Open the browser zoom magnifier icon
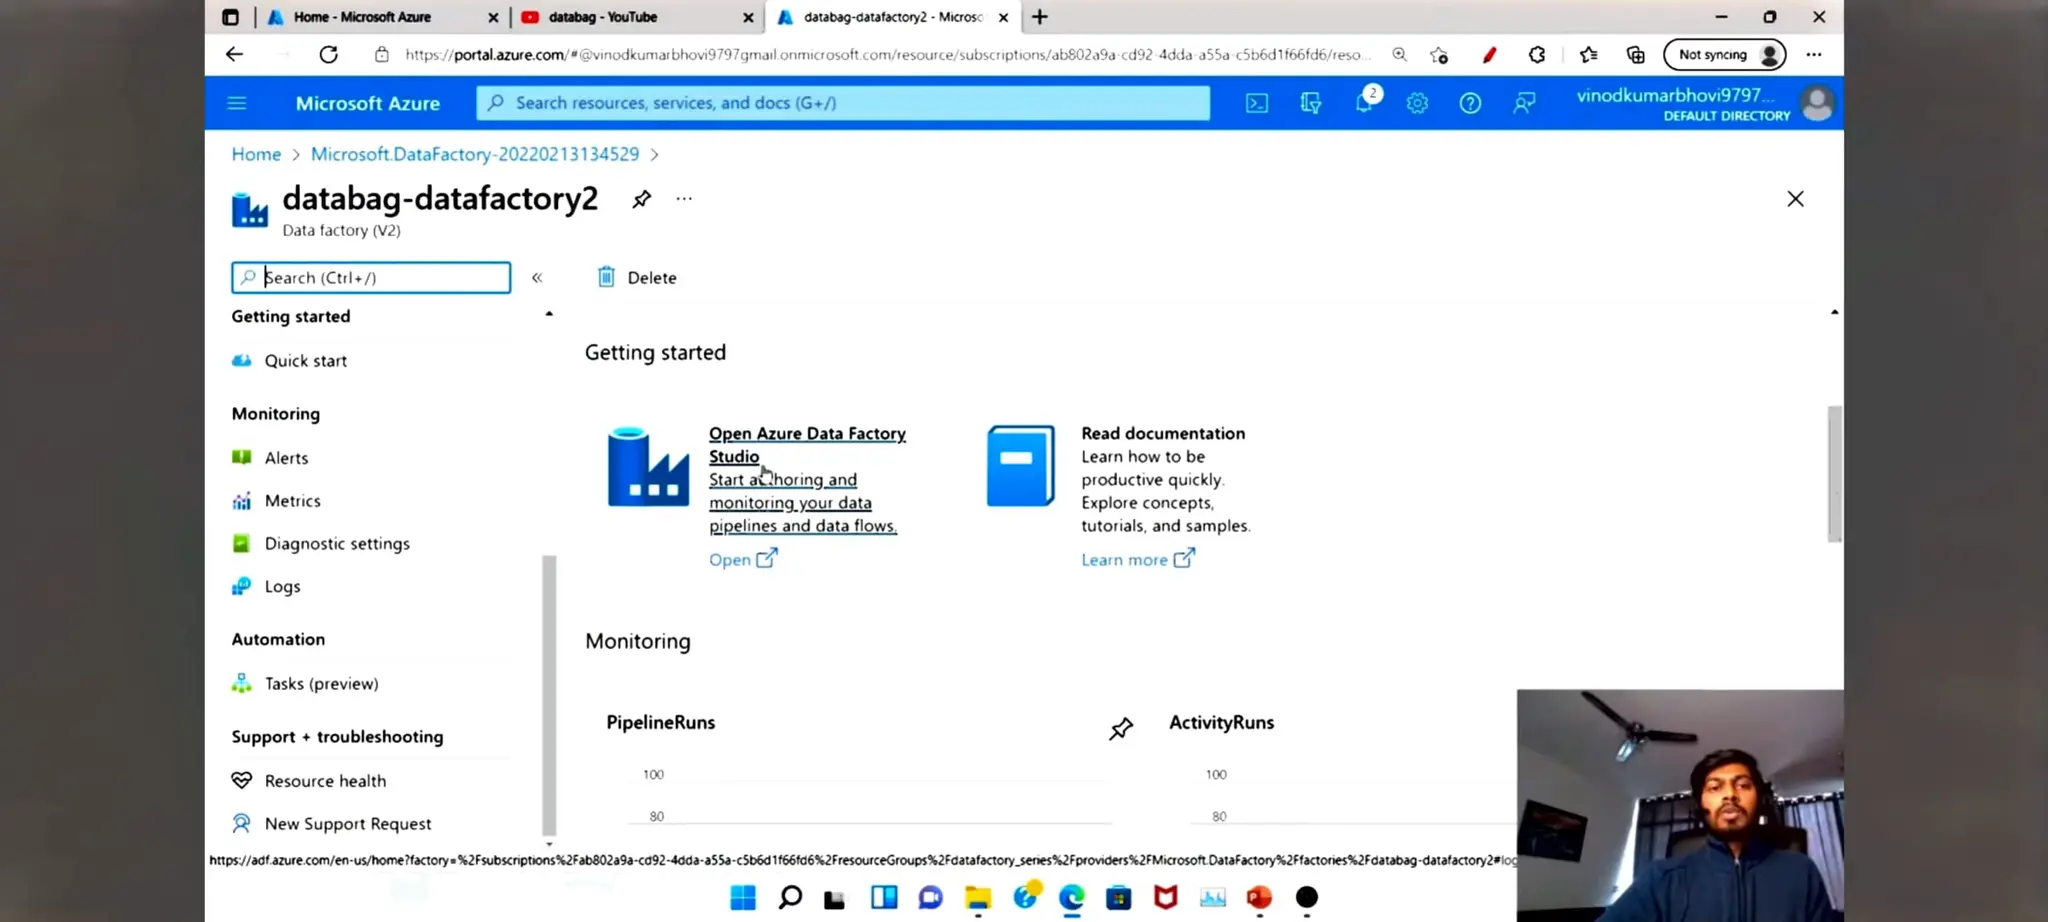Screen dimensions: 2048x922 click(1399, 55)
